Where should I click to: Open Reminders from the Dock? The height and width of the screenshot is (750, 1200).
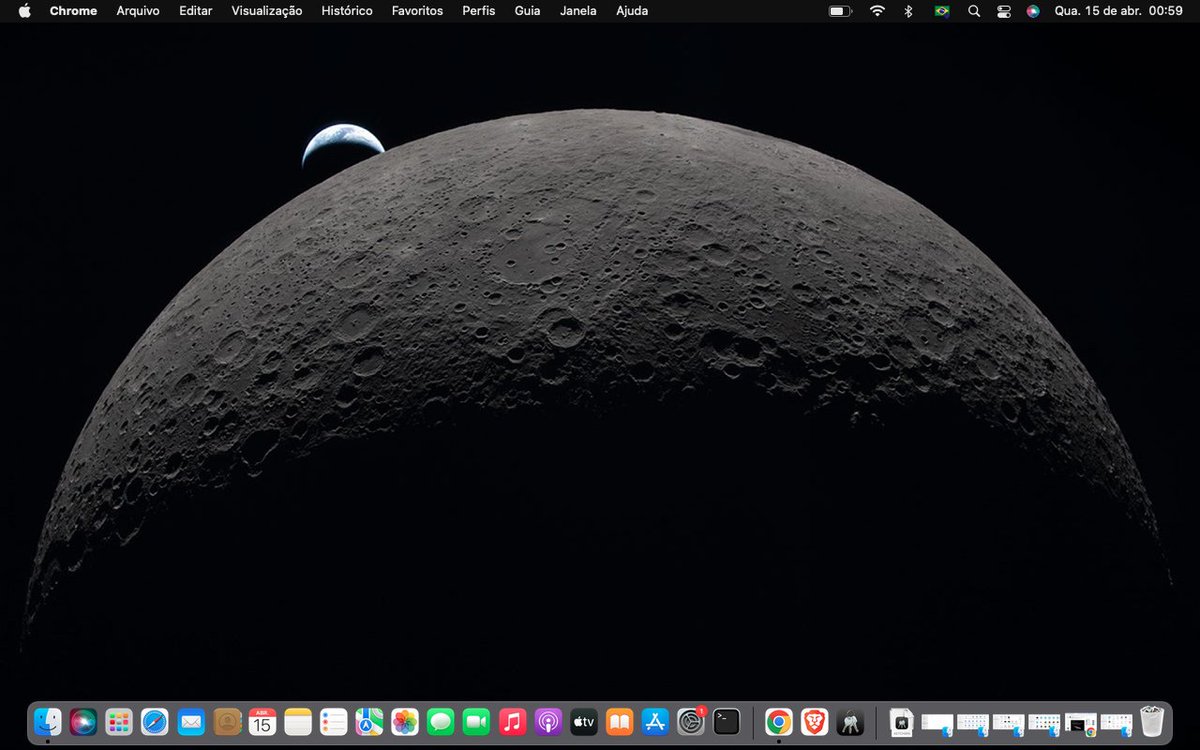coord(334,721)
